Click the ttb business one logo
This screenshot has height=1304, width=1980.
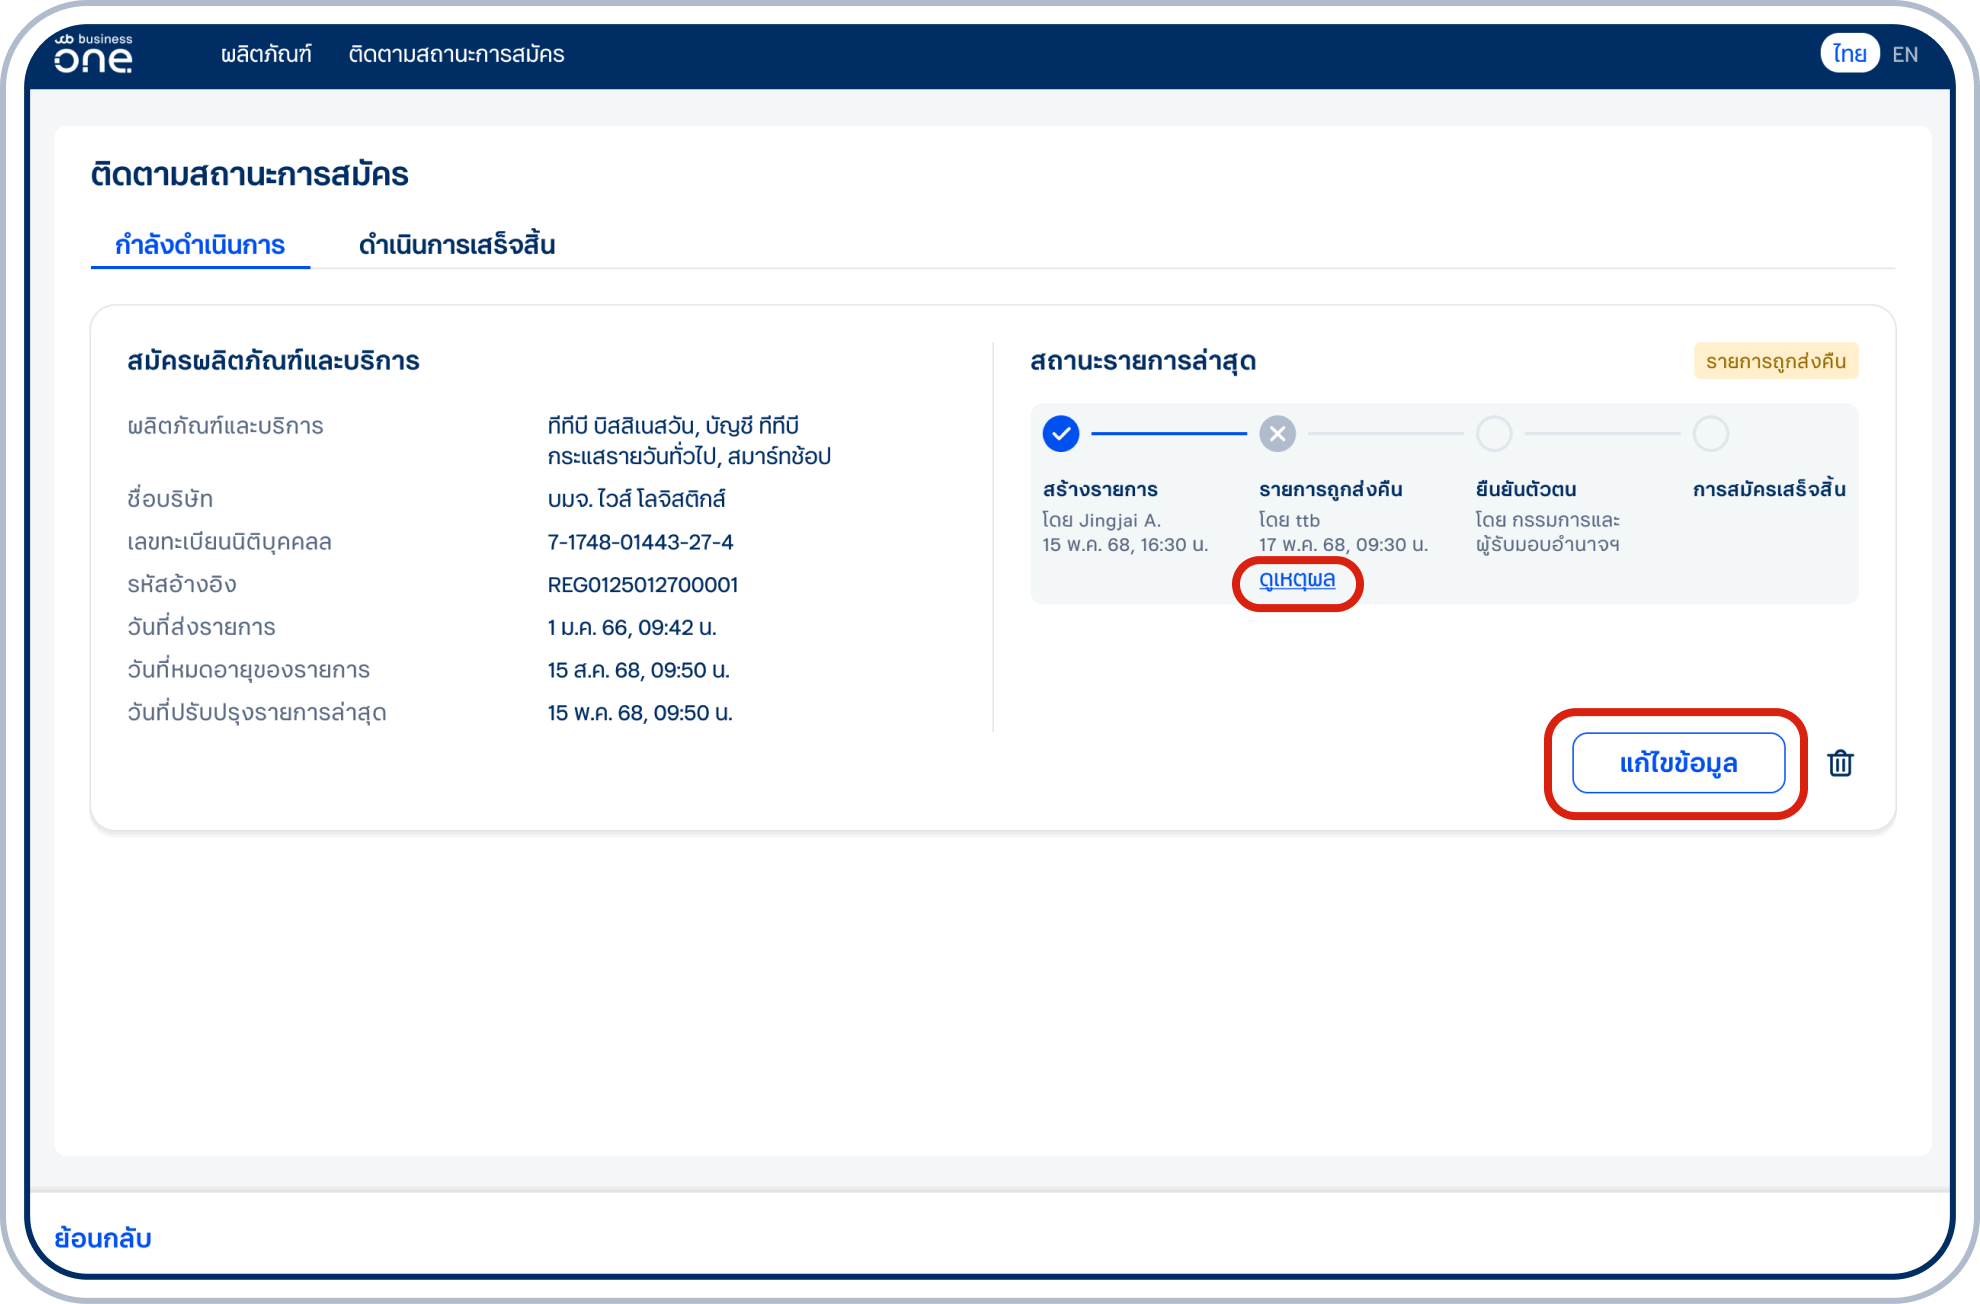(x=93, y=54)
